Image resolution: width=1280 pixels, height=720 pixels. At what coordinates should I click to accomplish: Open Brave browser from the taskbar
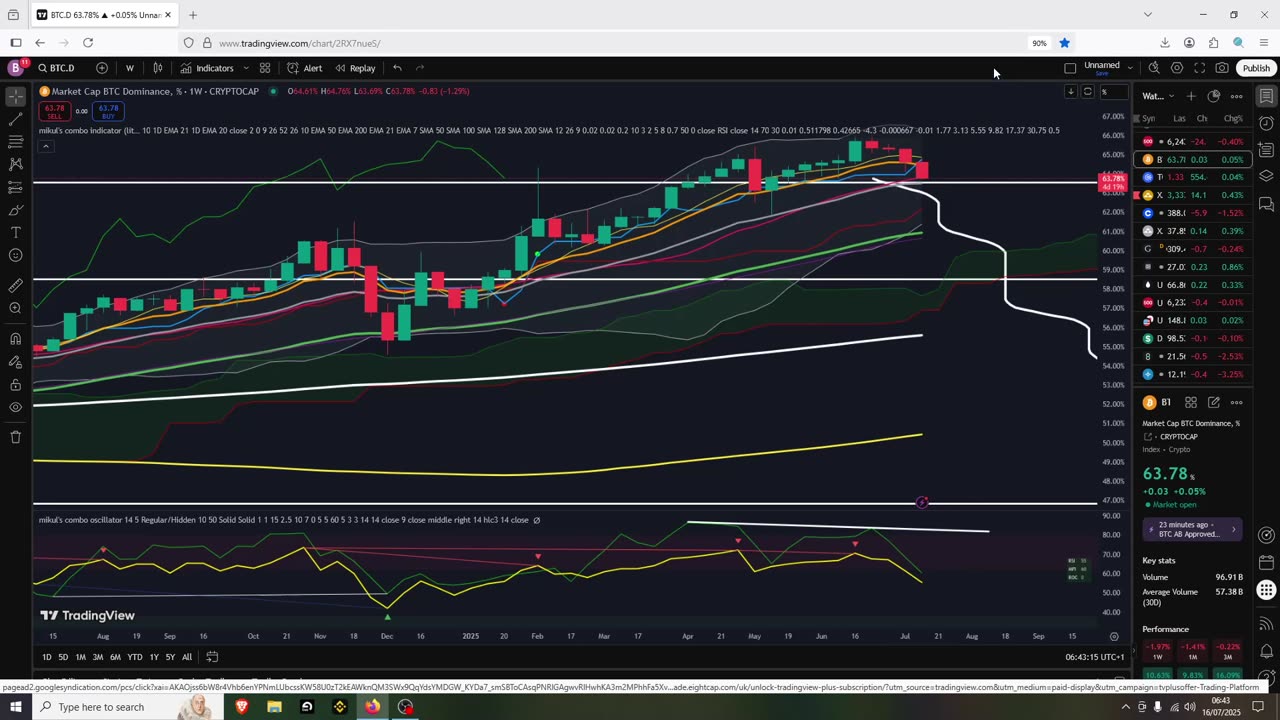(241, 707)
